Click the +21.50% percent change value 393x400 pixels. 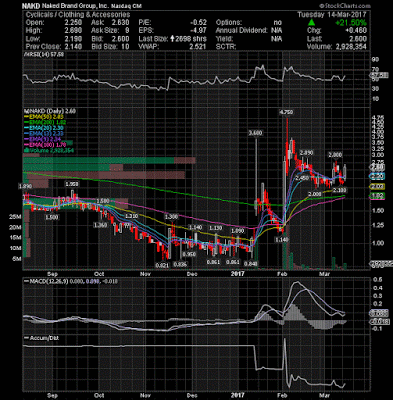351,23
